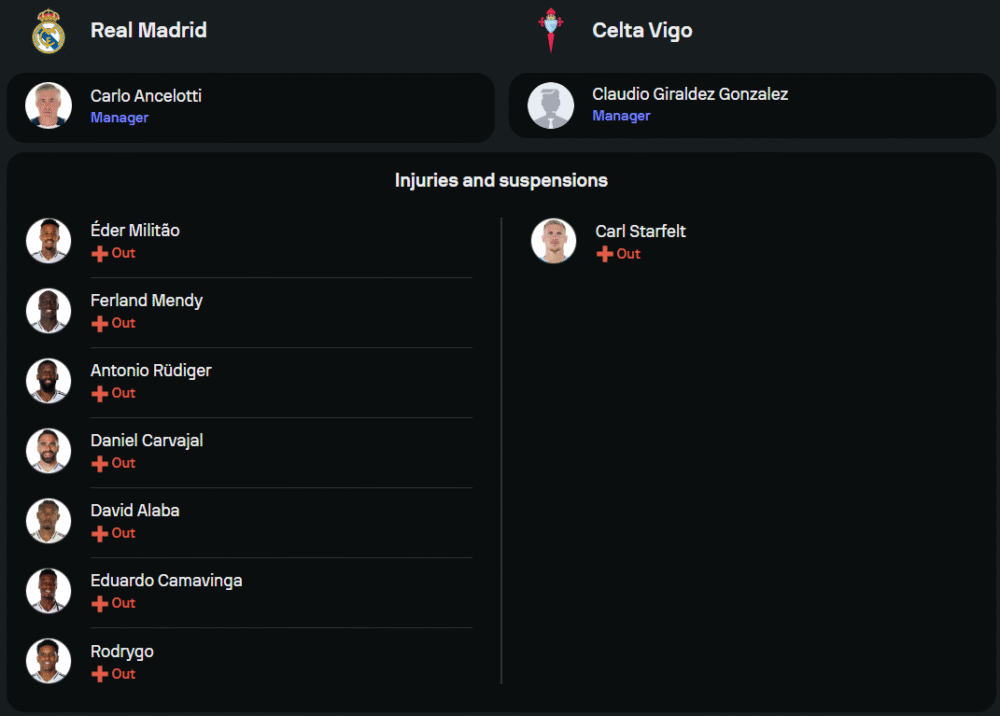Click the injury cross icon under Rodrygo
The width and height of the screenshot is (1000, 716).
99,675
